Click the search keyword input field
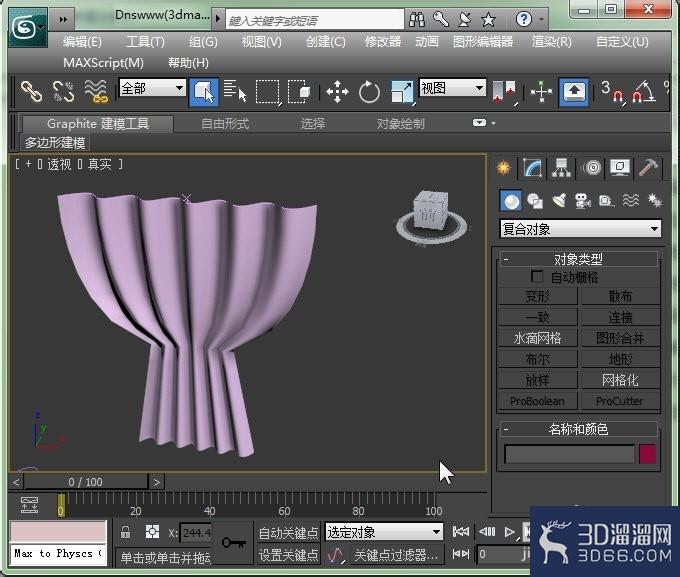 coord(315,20)
